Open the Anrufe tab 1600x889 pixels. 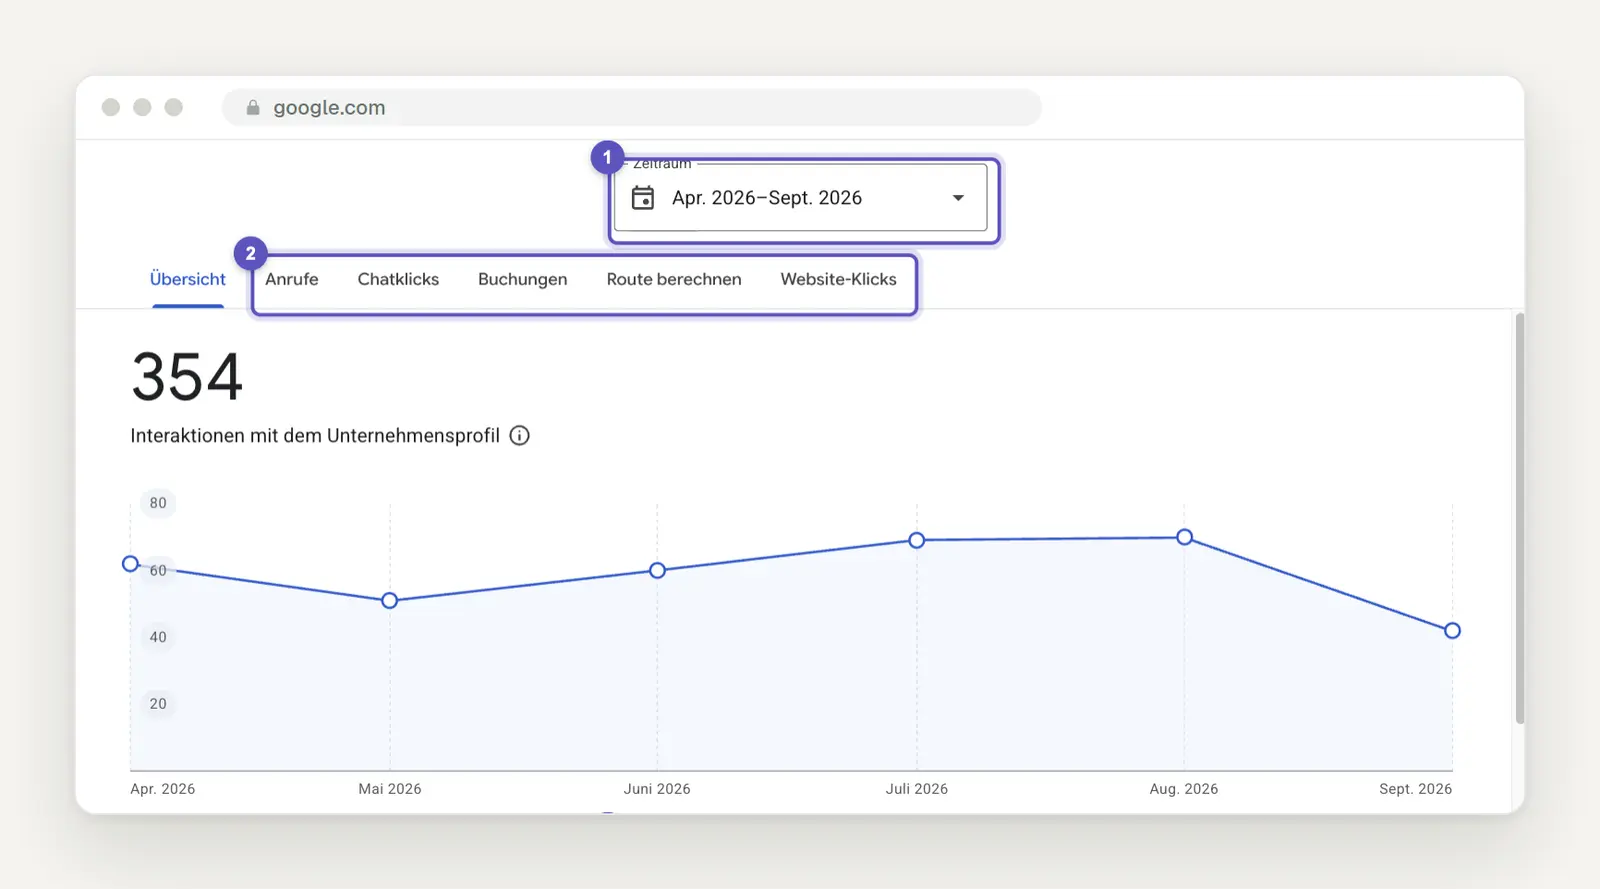point(292,279)
